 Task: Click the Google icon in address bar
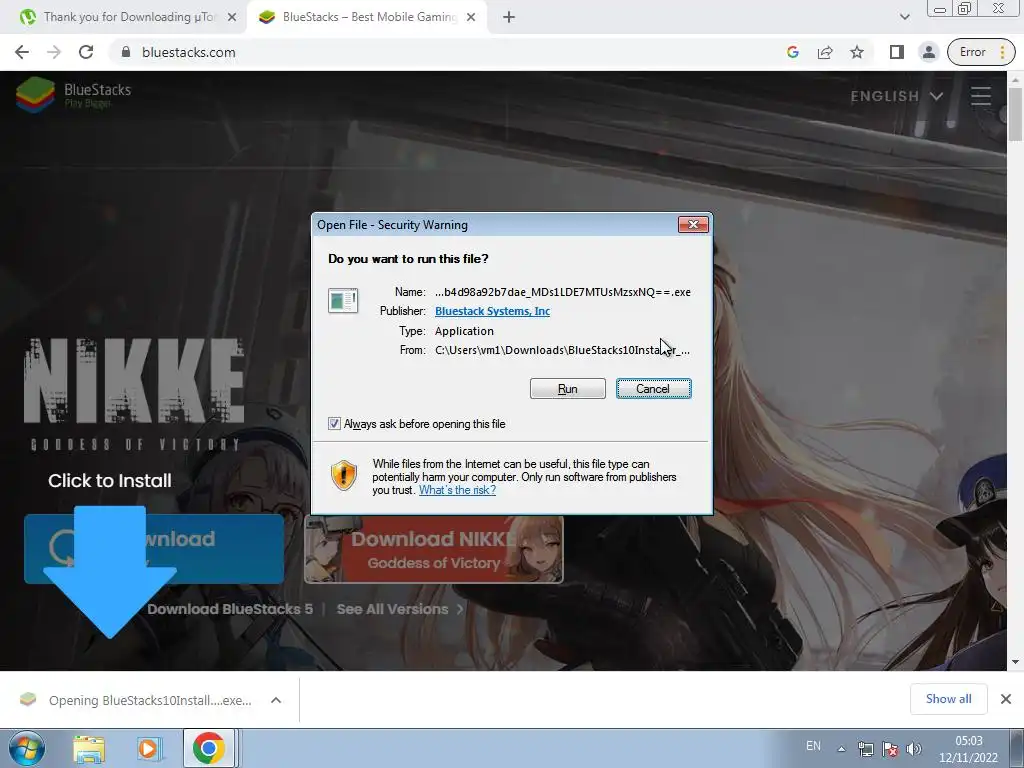(793, 52)
